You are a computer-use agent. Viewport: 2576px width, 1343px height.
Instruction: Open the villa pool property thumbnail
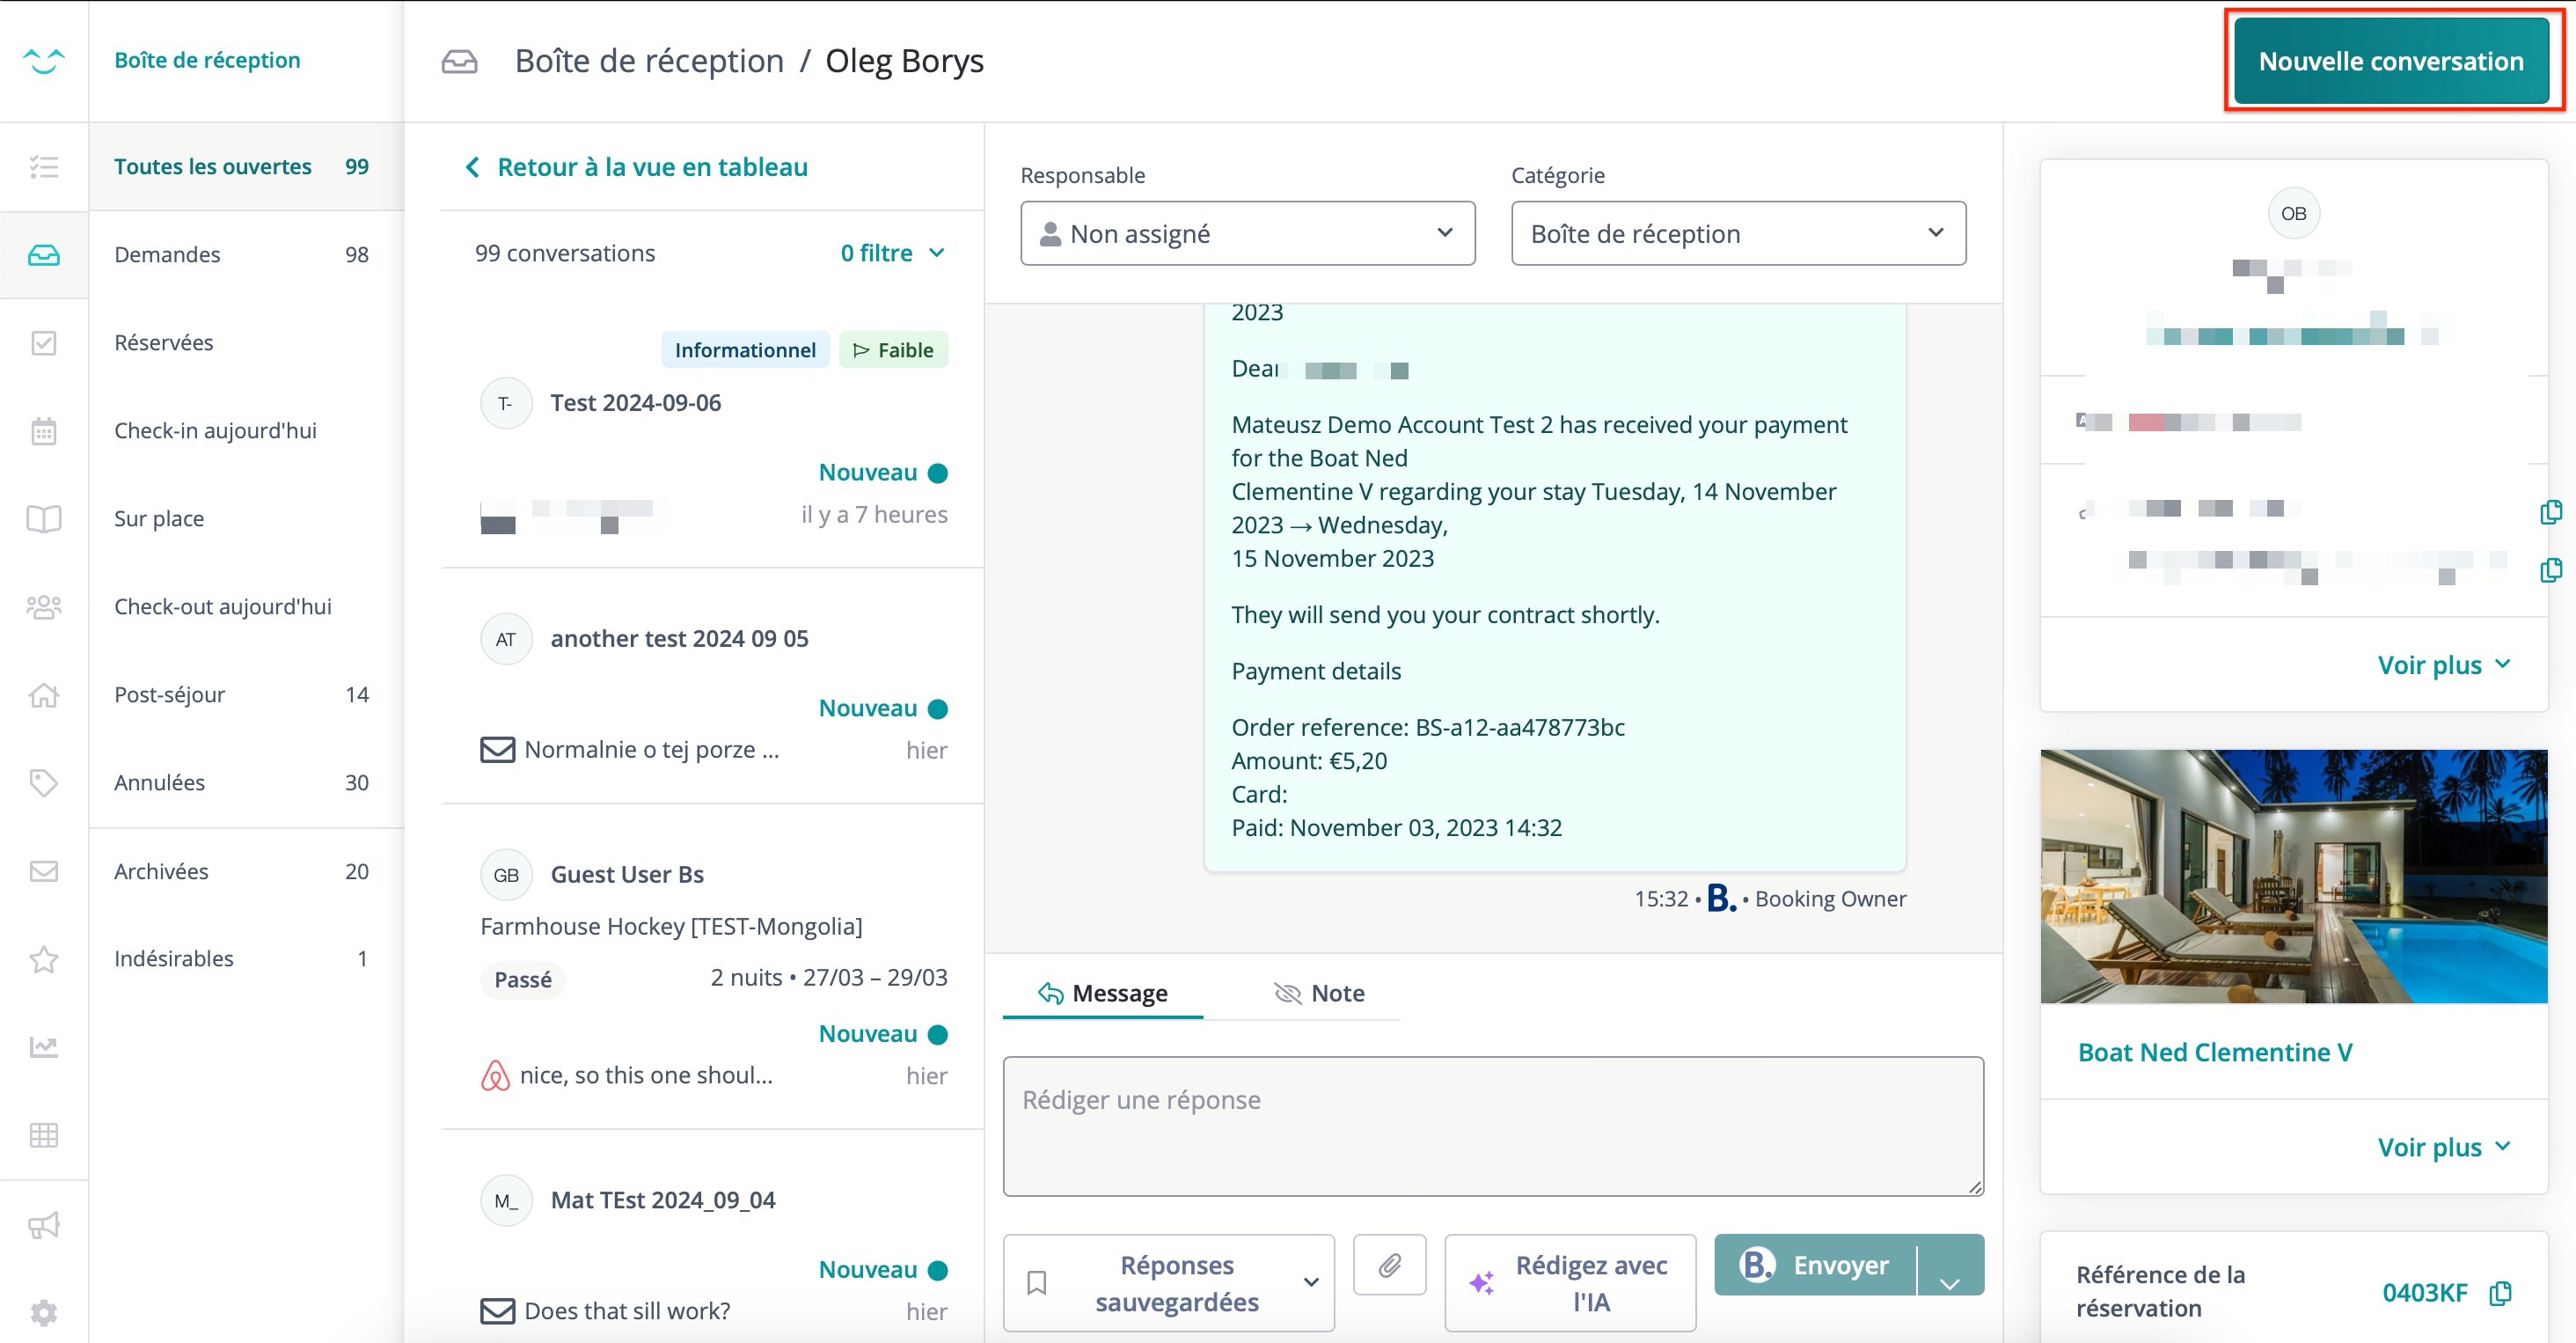point(2293,876)
